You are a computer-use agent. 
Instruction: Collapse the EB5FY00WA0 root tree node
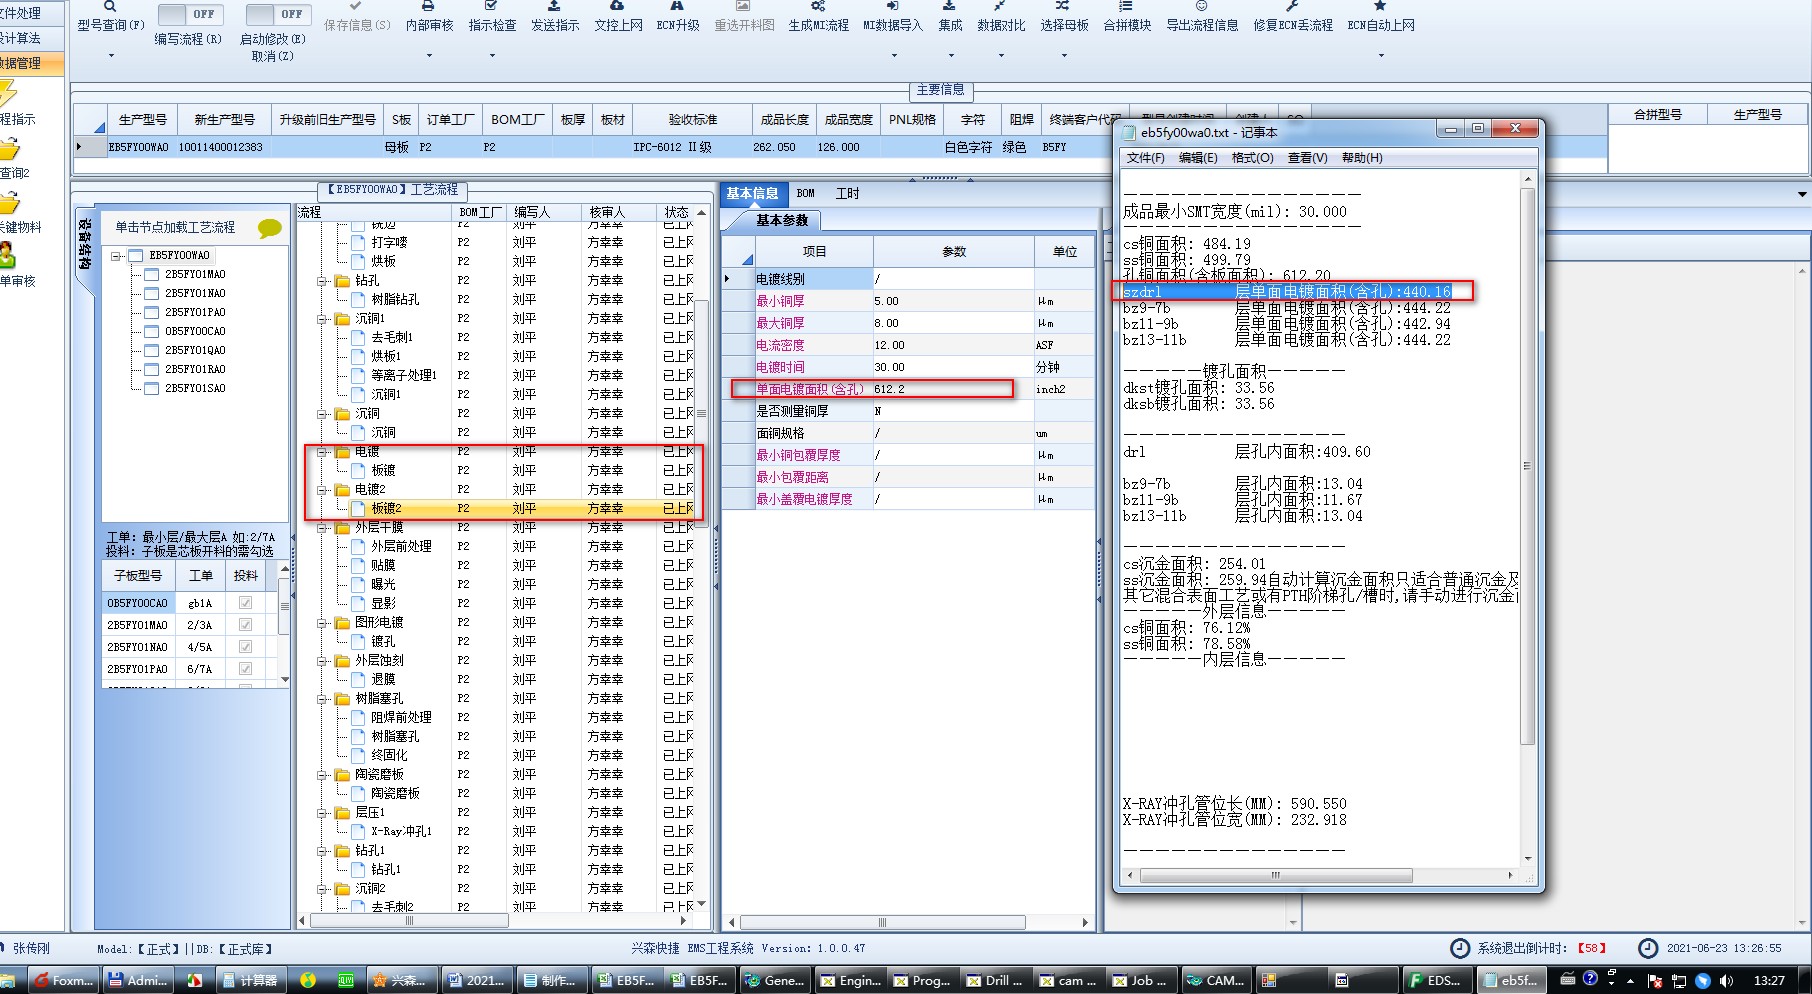(117, 256)
